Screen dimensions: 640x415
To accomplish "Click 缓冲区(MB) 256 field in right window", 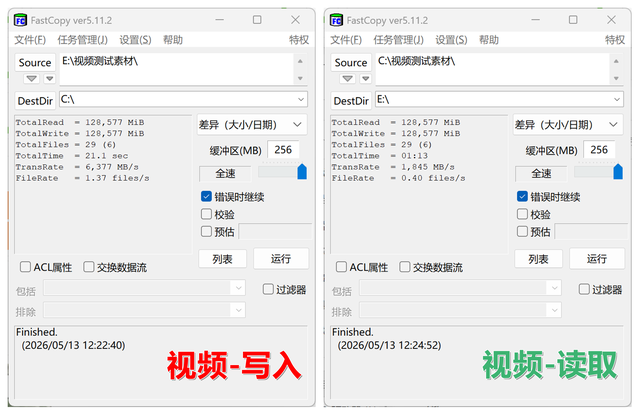I will (599, 150).
